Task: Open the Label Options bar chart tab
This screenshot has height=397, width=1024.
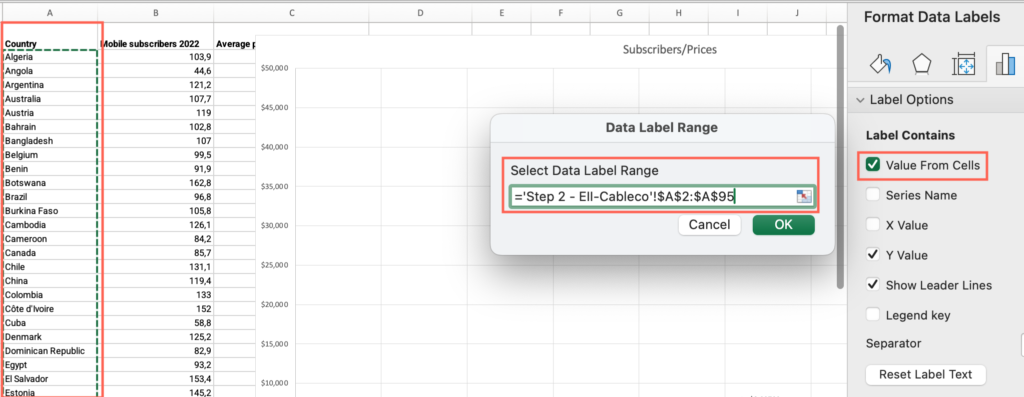Action: tap(1004, 64)
